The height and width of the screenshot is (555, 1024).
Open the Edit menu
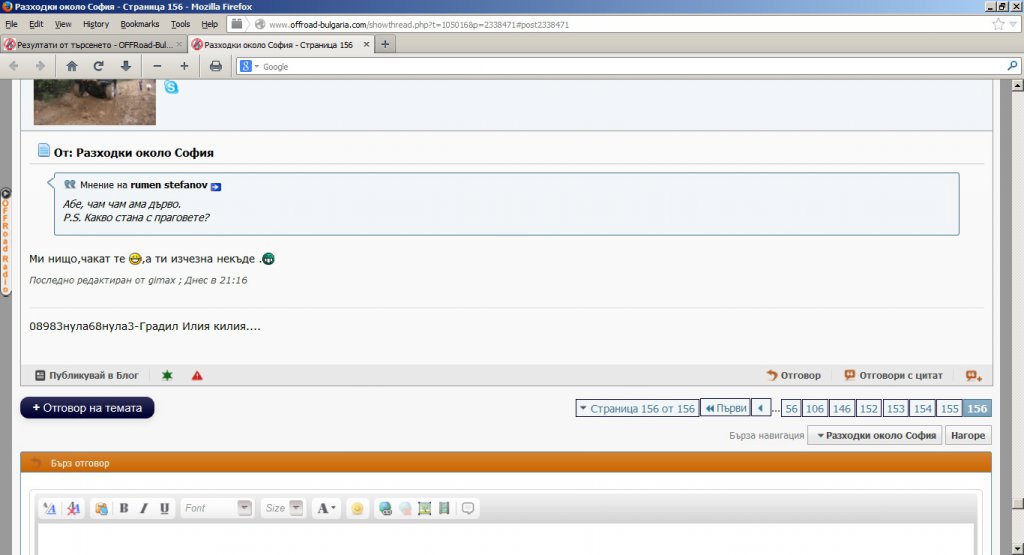pos(36,24)
